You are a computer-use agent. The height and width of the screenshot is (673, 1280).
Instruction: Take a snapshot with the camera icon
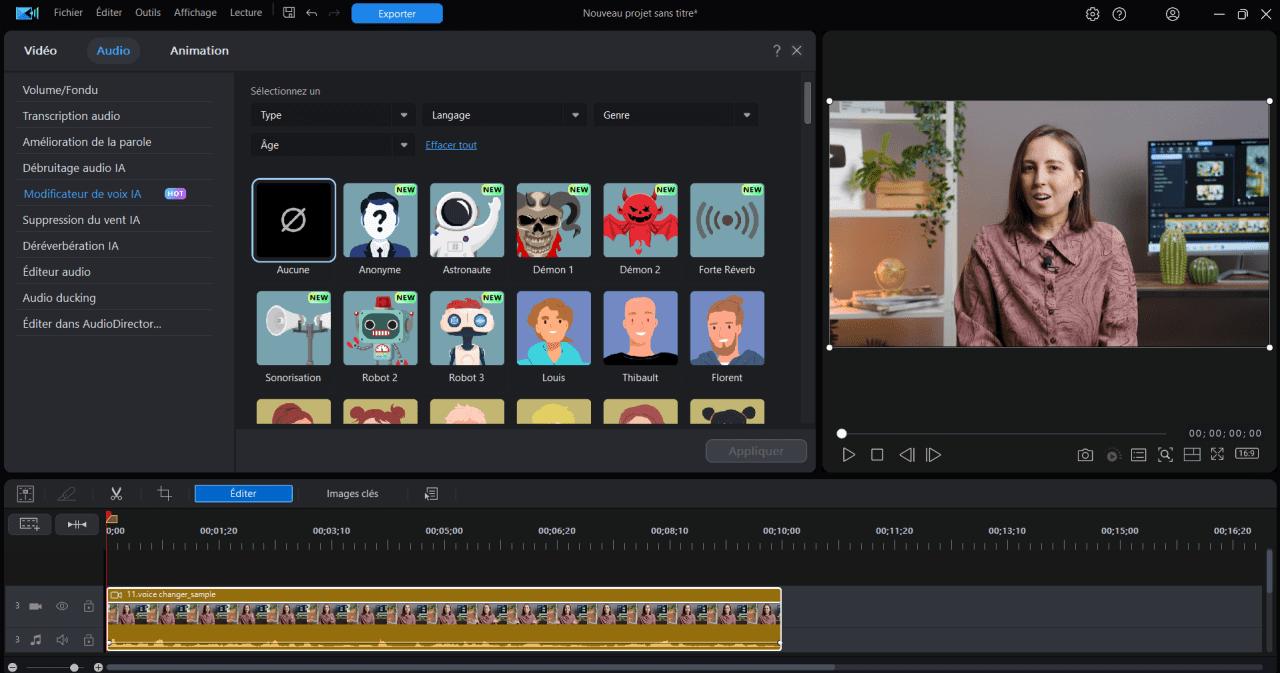click(1085, 455)
